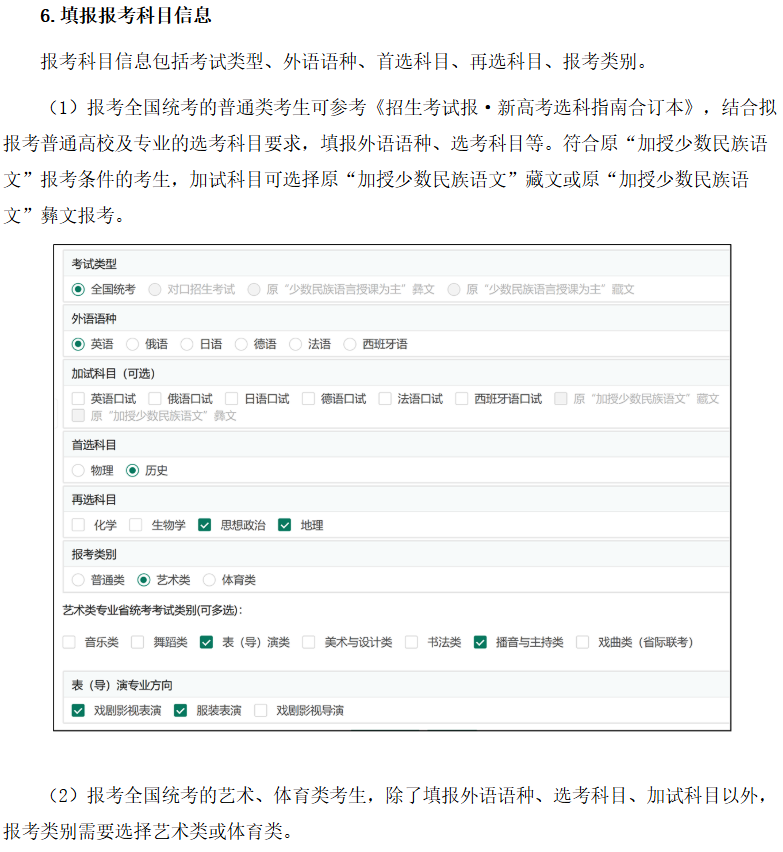
Task: Uncheck the 思想政治 subject checkbox
Action: coord(205,524)
